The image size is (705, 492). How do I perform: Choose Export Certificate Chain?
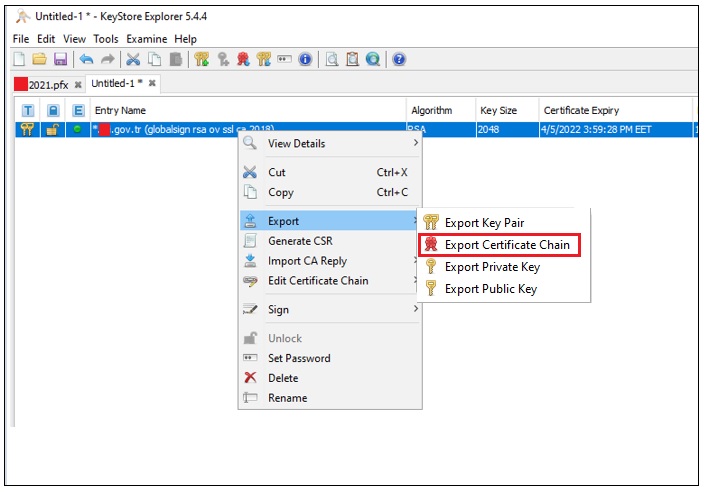(x=506, y=245)
